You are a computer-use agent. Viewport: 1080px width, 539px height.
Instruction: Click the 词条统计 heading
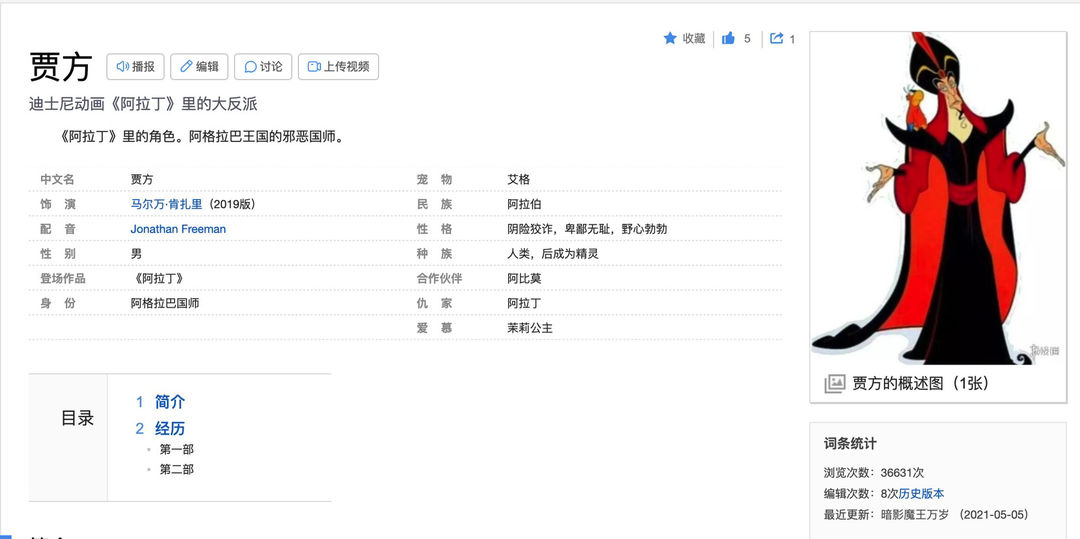[x=850, y=444]
